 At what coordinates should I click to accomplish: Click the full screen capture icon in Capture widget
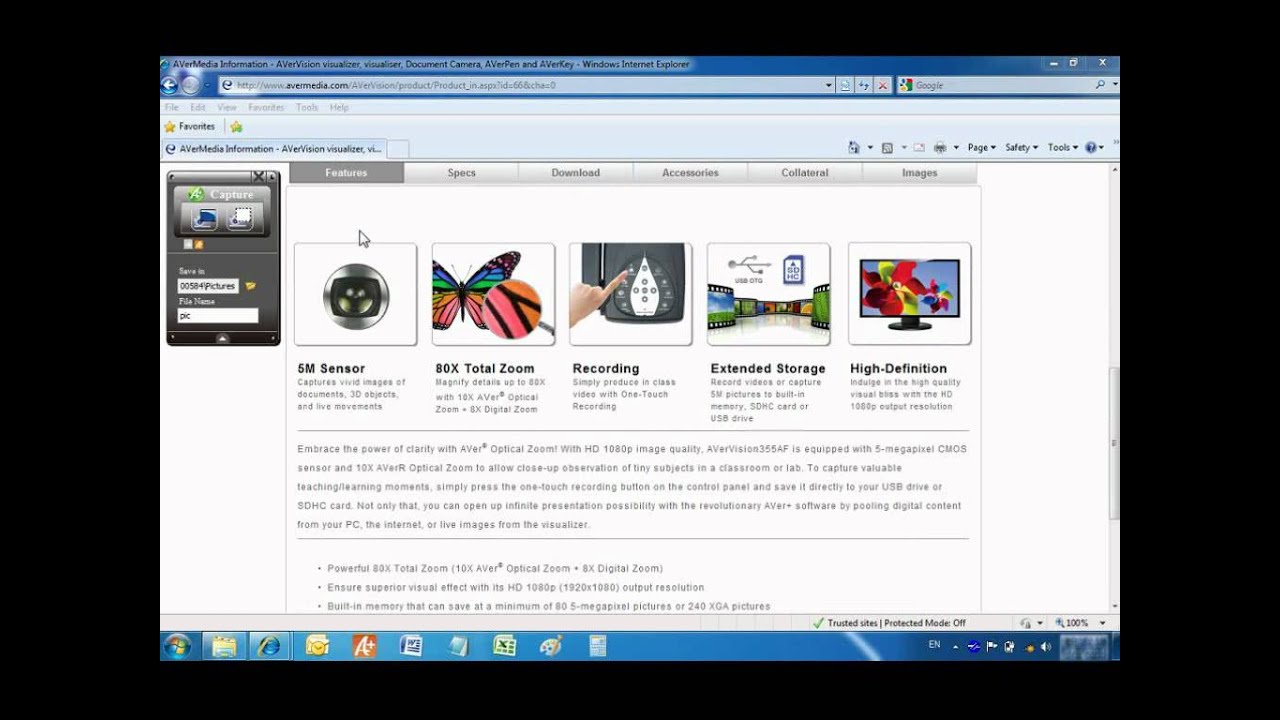click(205, 218)
